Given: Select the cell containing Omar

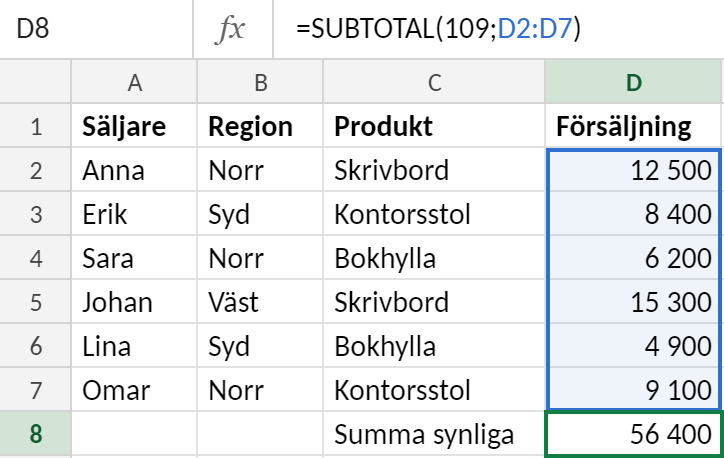Looking at the screenshot, I should click(x=134, y=390).
